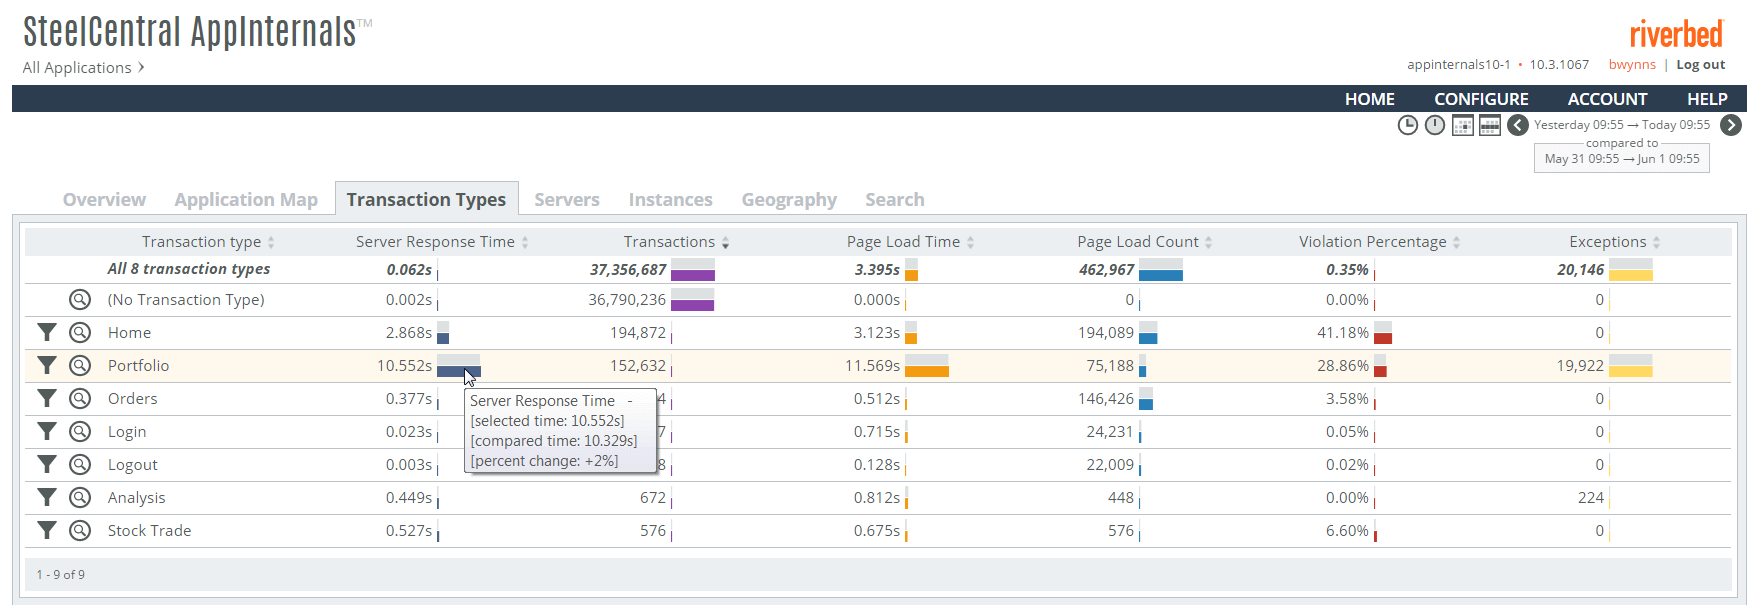Filter by the Analysis transaction type
1758x605 pixels.
pyautogui.click(x=47, y=497)
